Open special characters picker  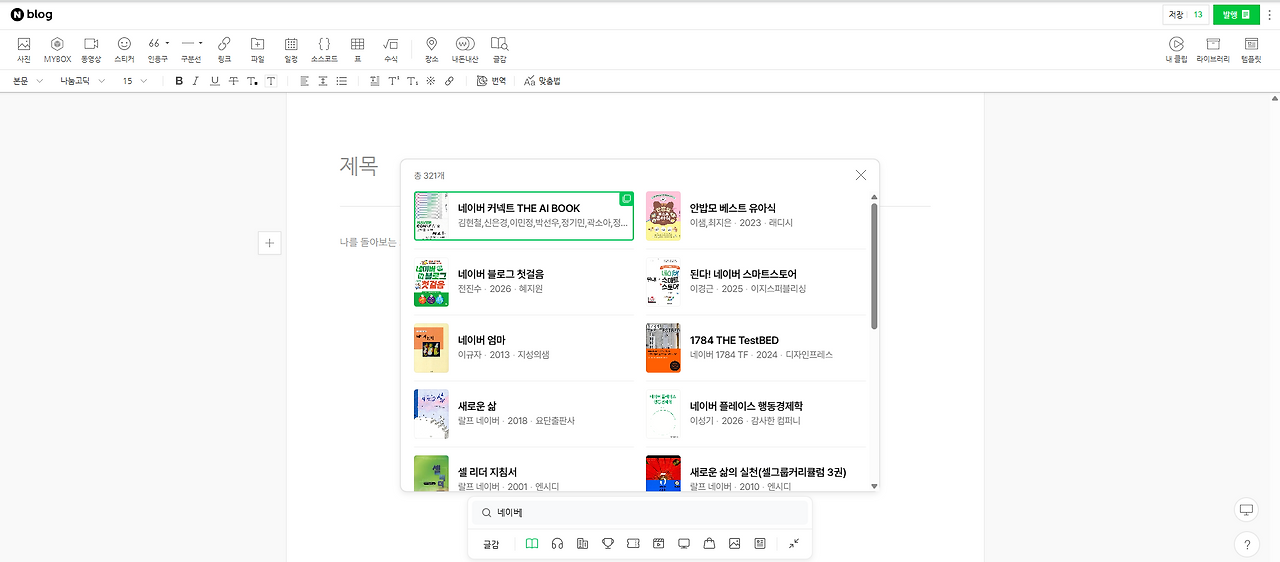tap(431, 81)
